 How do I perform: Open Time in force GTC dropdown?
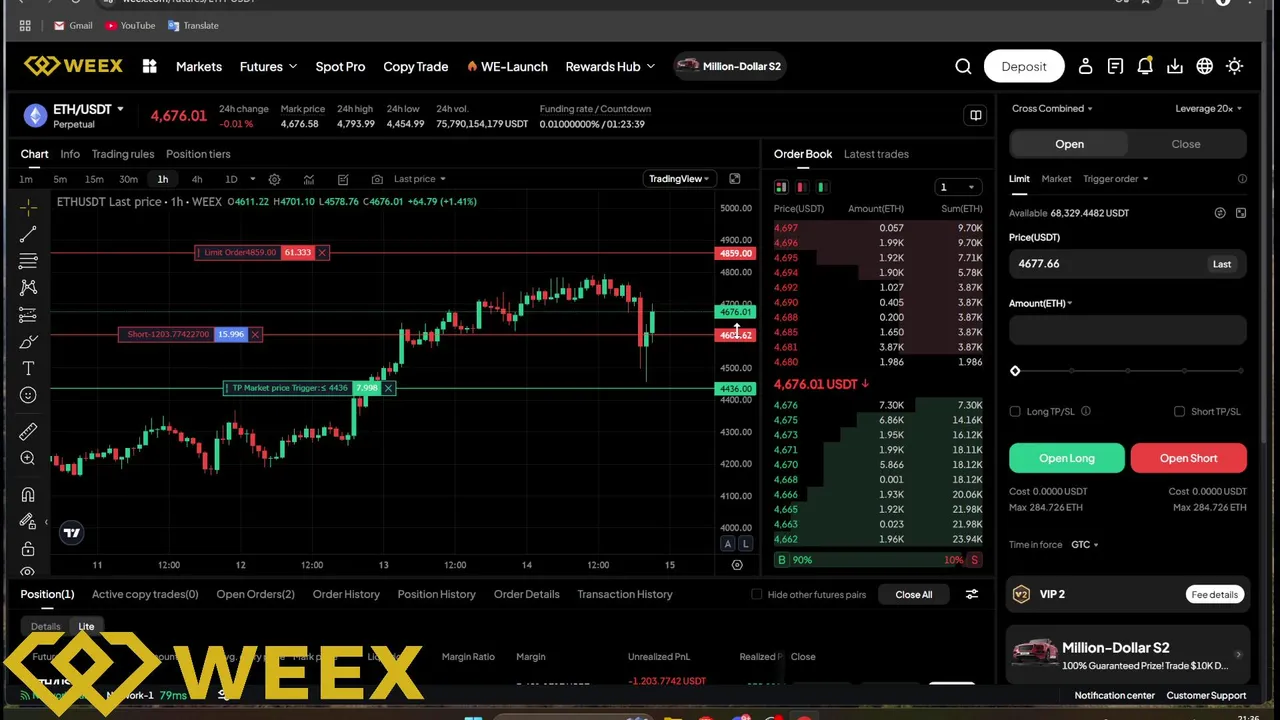click(x=1084, y=545)
